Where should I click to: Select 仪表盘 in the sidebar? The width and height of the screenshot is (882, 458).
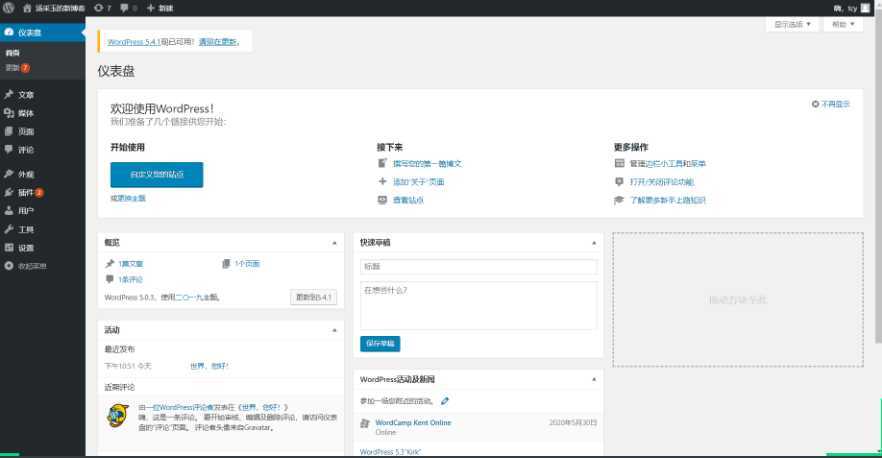(43, 33)
